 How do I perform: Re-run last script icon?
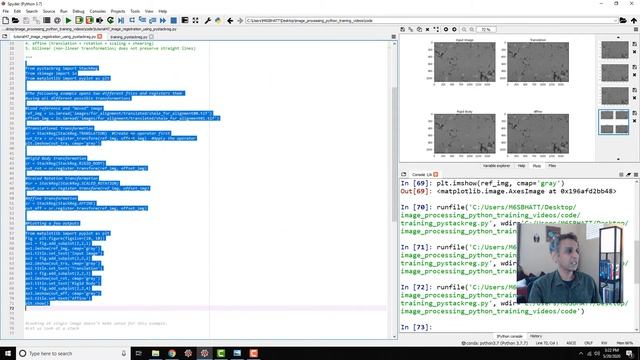pyautogui.click(x=110, y=20)
